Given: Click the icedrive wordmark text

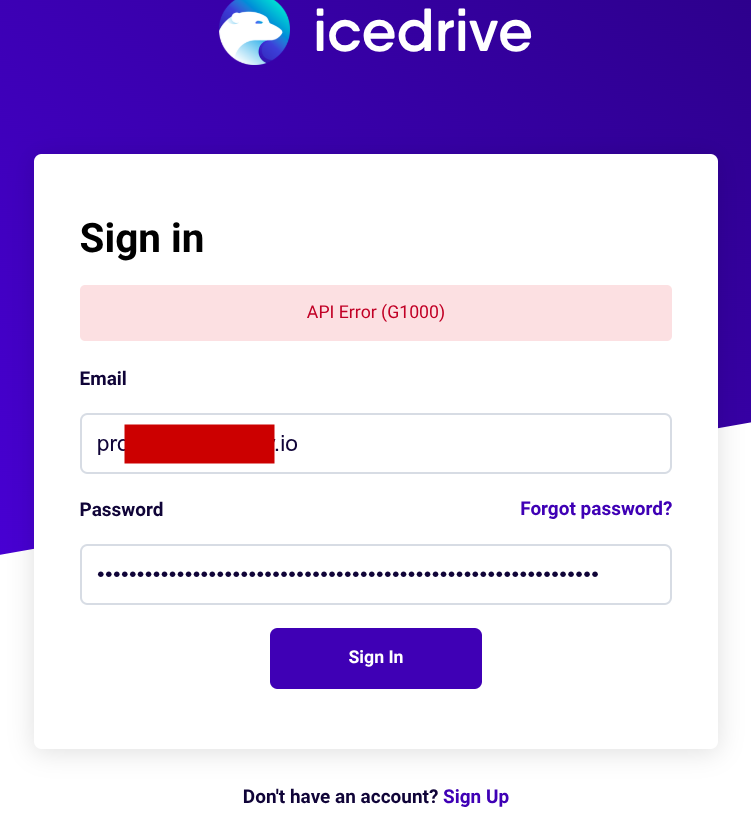Looking at the screenshot, I should point(422,31).
